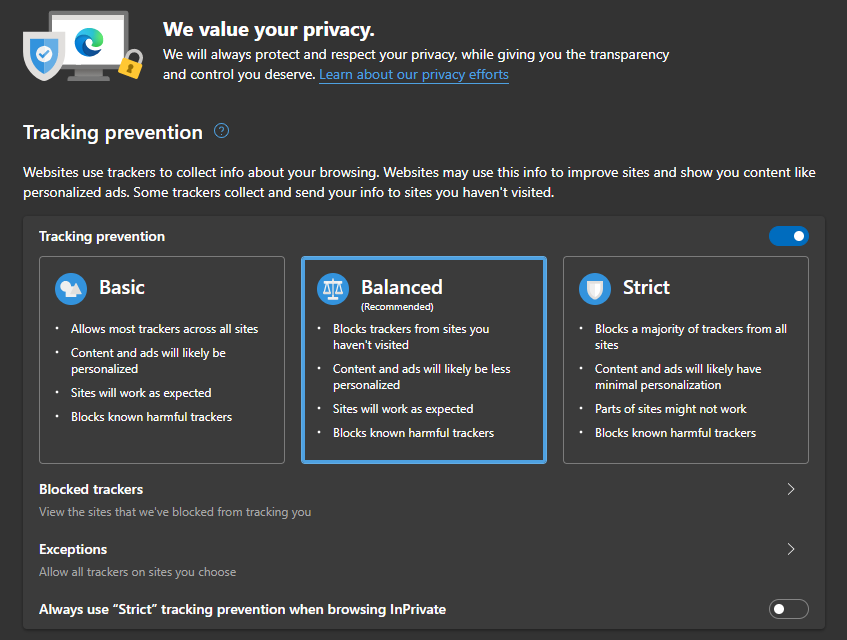
Task: Select the Strict tracking prevention card
Action: tap(686, 360)
